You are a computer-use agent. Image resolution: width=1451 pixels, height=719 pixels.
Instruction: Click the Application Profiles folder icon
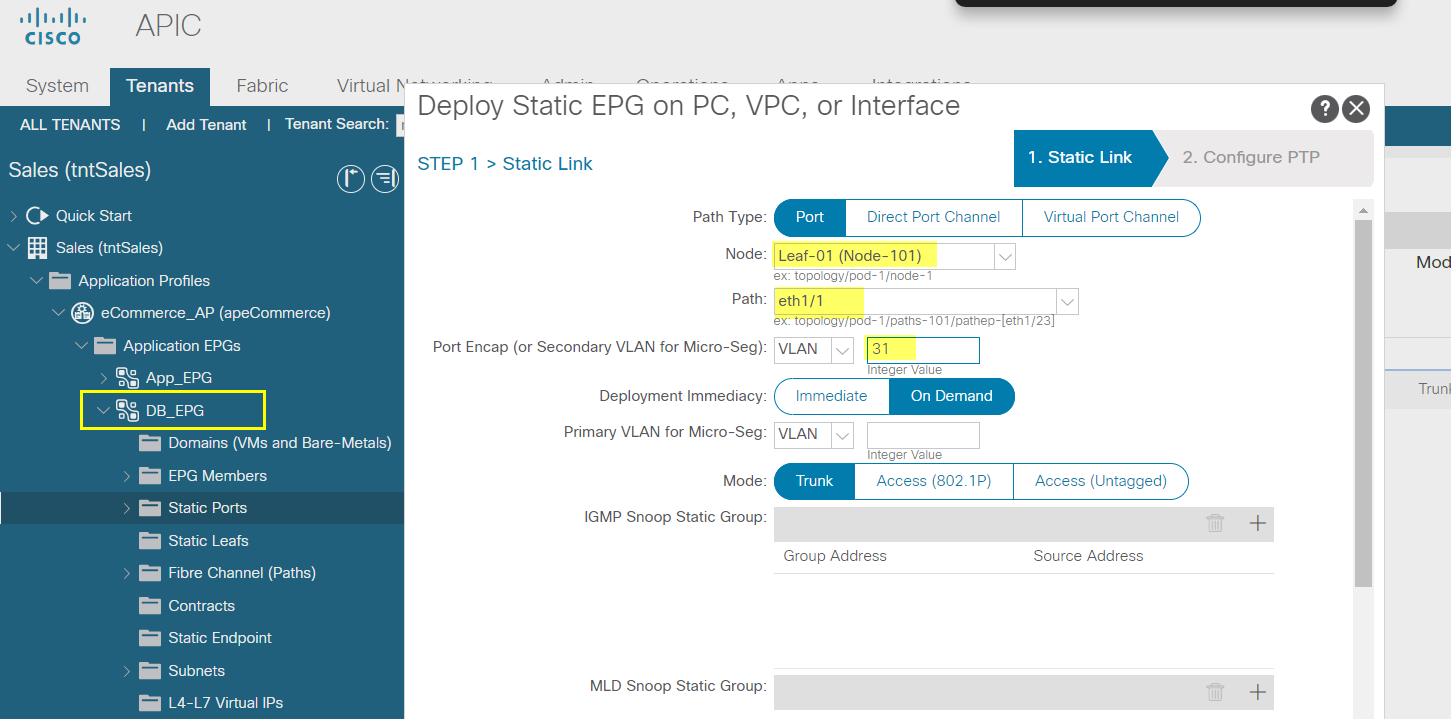point(60,280)
